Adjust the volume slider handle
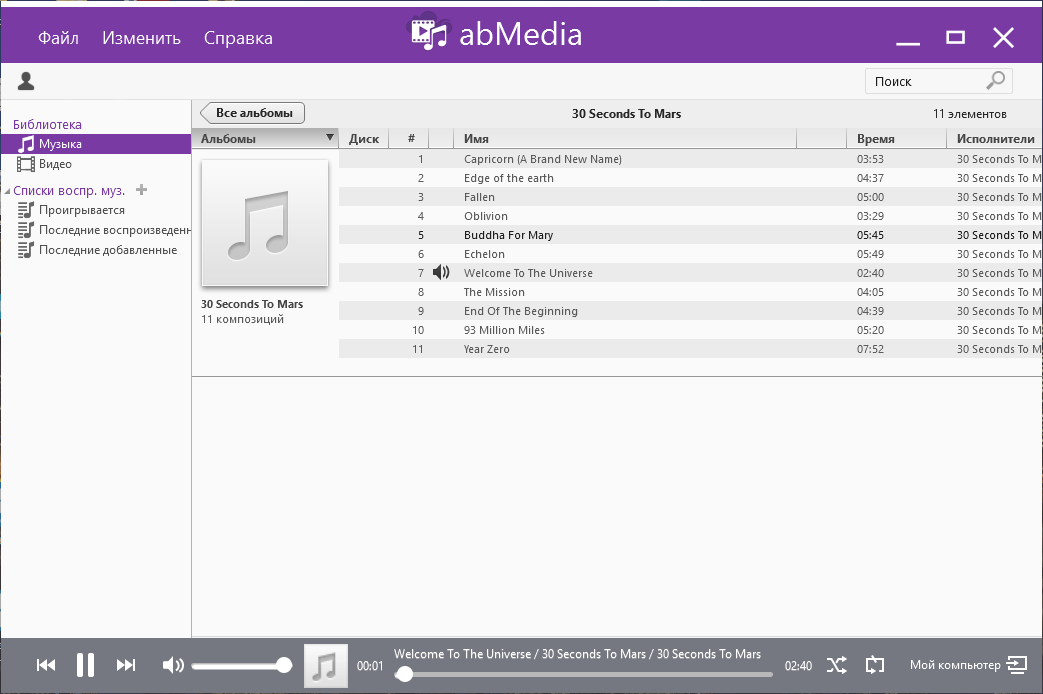1043x694 pixels. click(284, 665)
